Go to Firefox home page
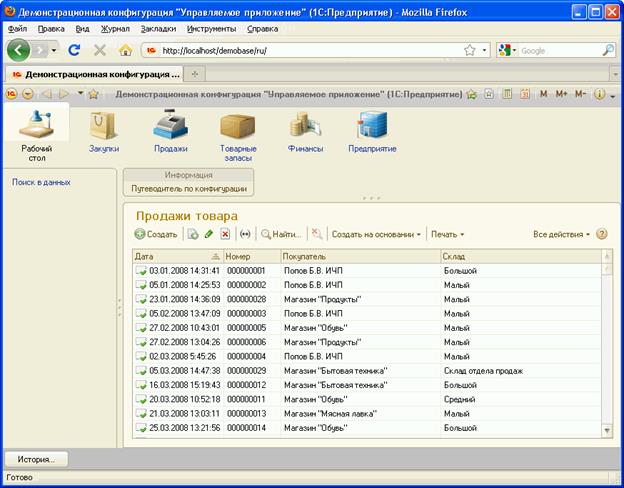The width and height of the screenshot is (624, 488). [126, 50]
